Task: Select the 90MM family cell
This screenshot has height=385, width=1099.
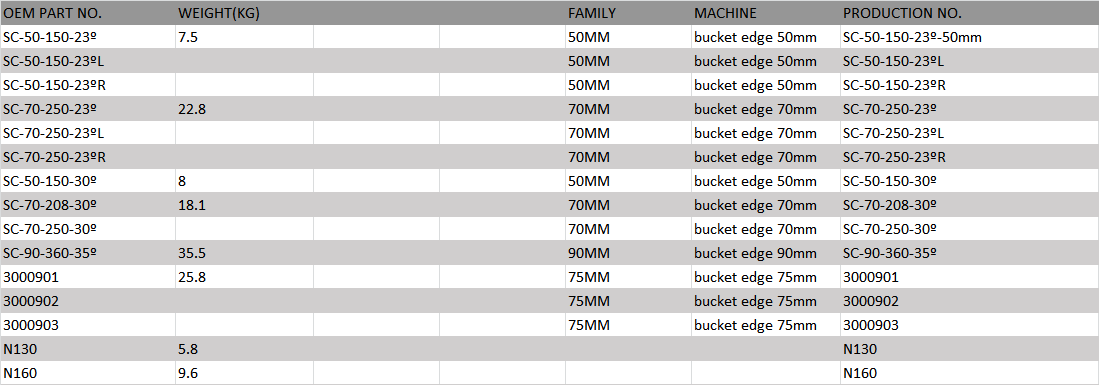Action: tap(628, 252)
